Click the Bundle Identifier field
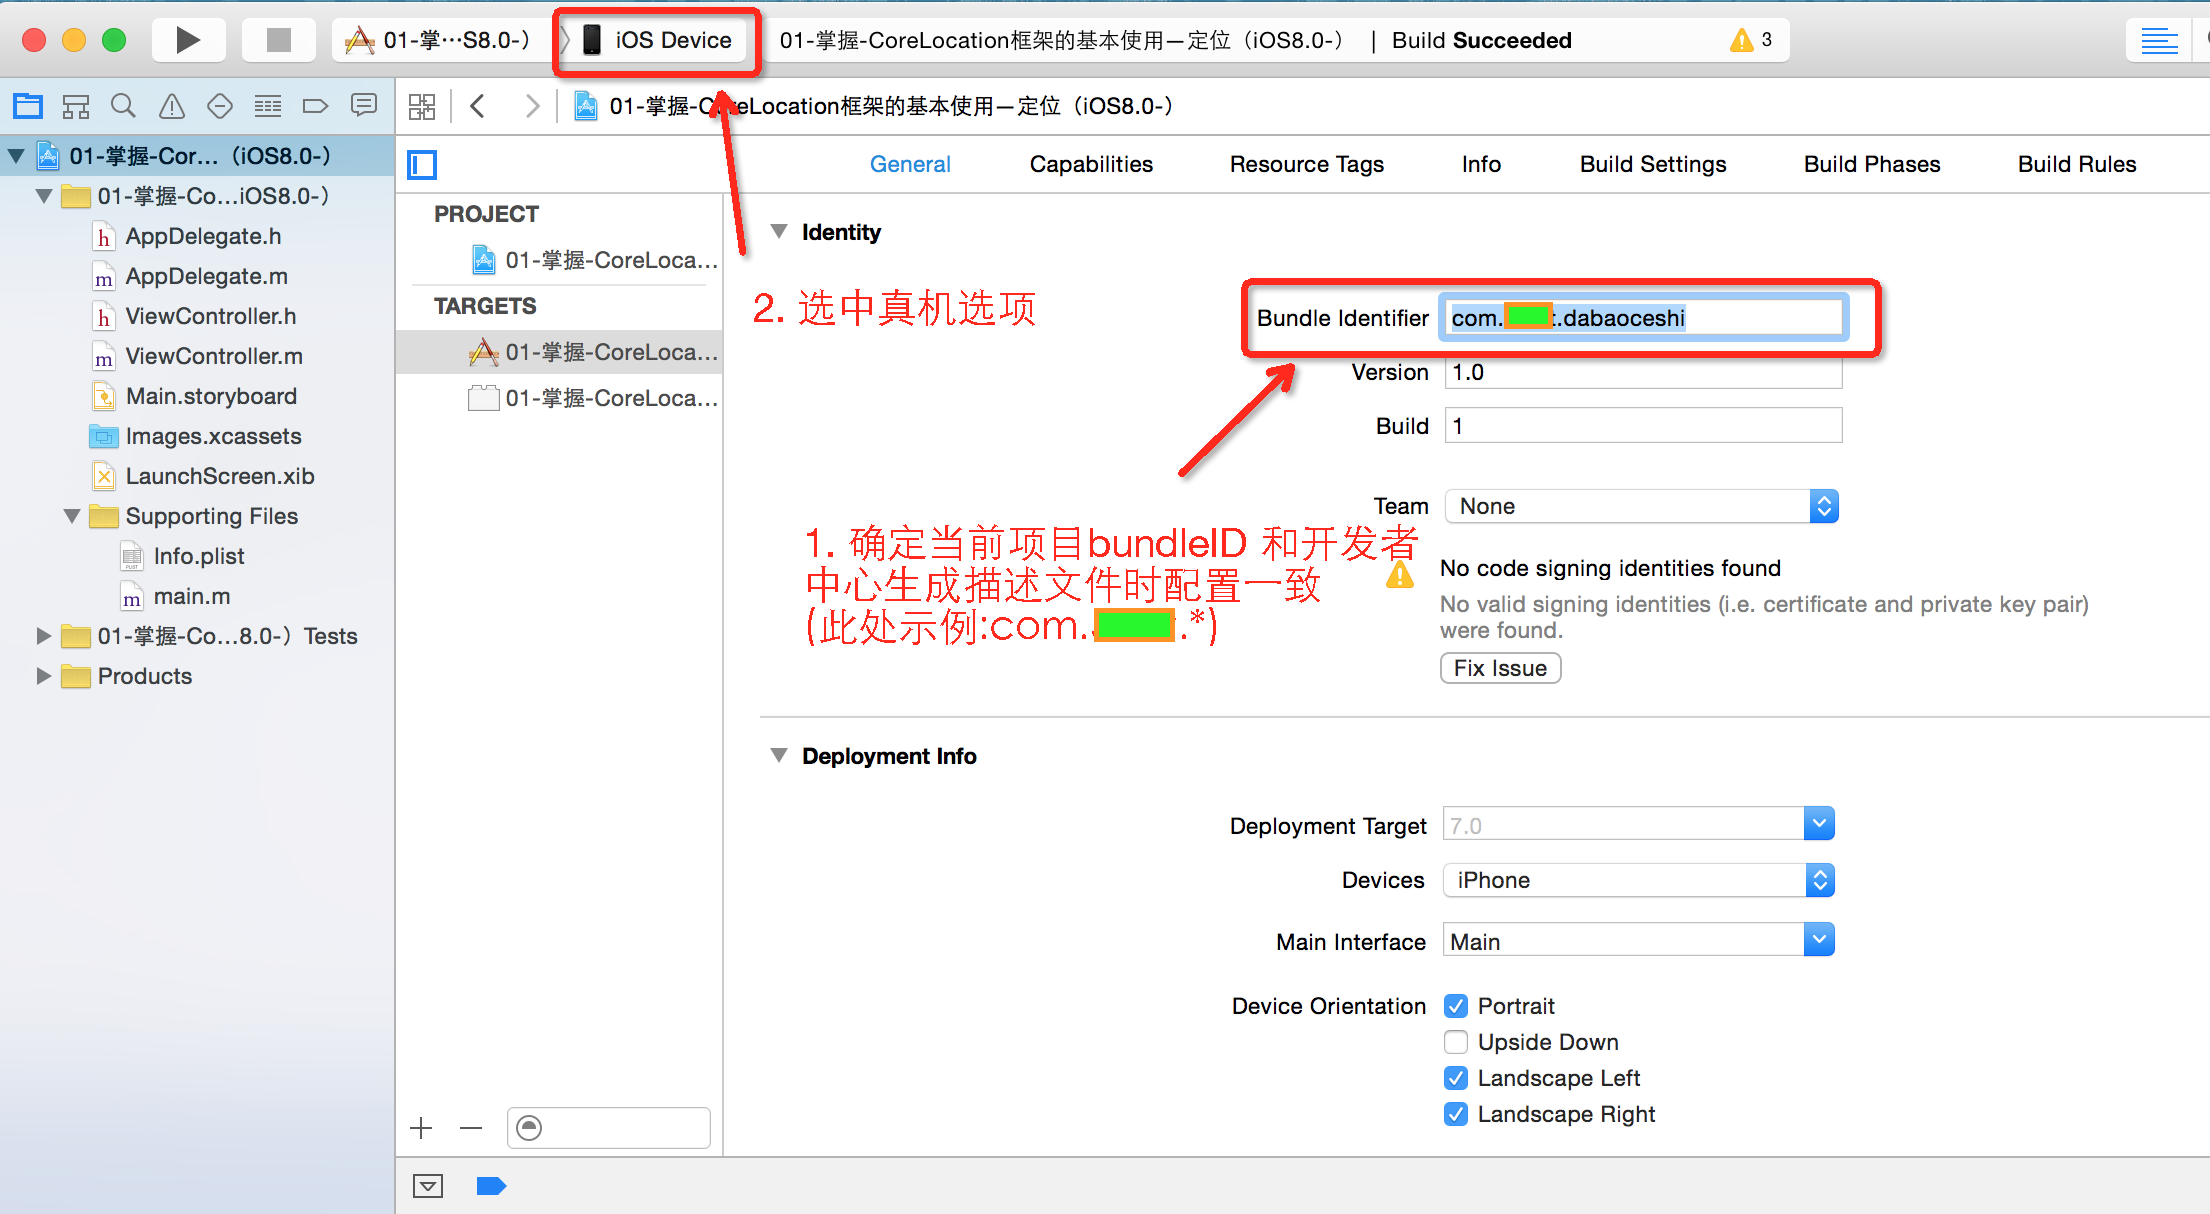2210x1214 pixels. tap(1643, 317)
